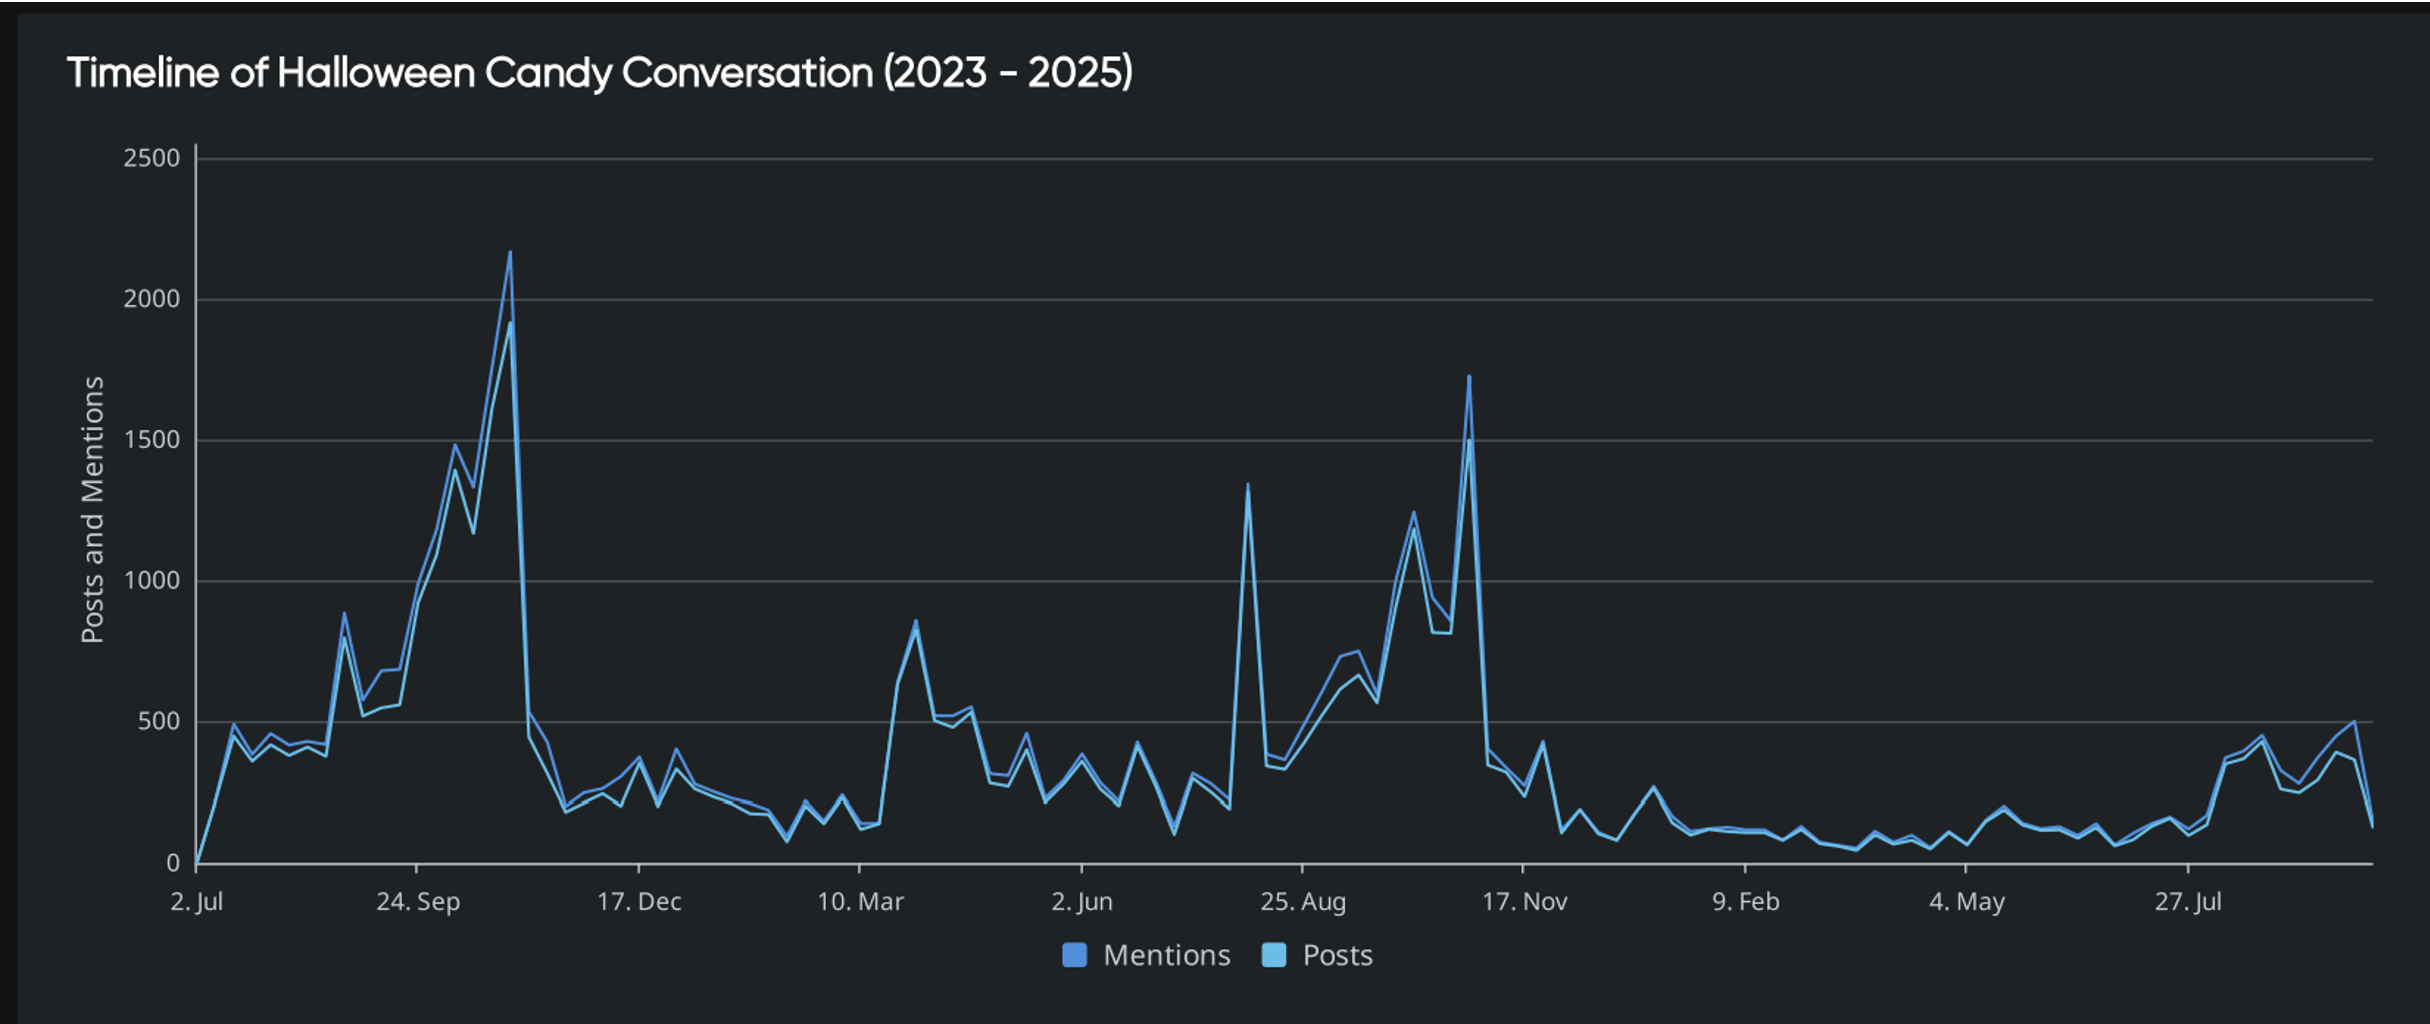
Task: Click the Mentions legend color swatch
Action: pyautogui.click(x=1074, y=955)
